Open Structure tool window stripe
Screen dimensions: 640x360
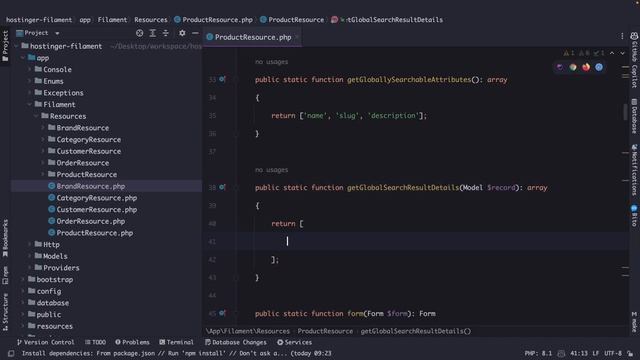click(x=5, y=312)
